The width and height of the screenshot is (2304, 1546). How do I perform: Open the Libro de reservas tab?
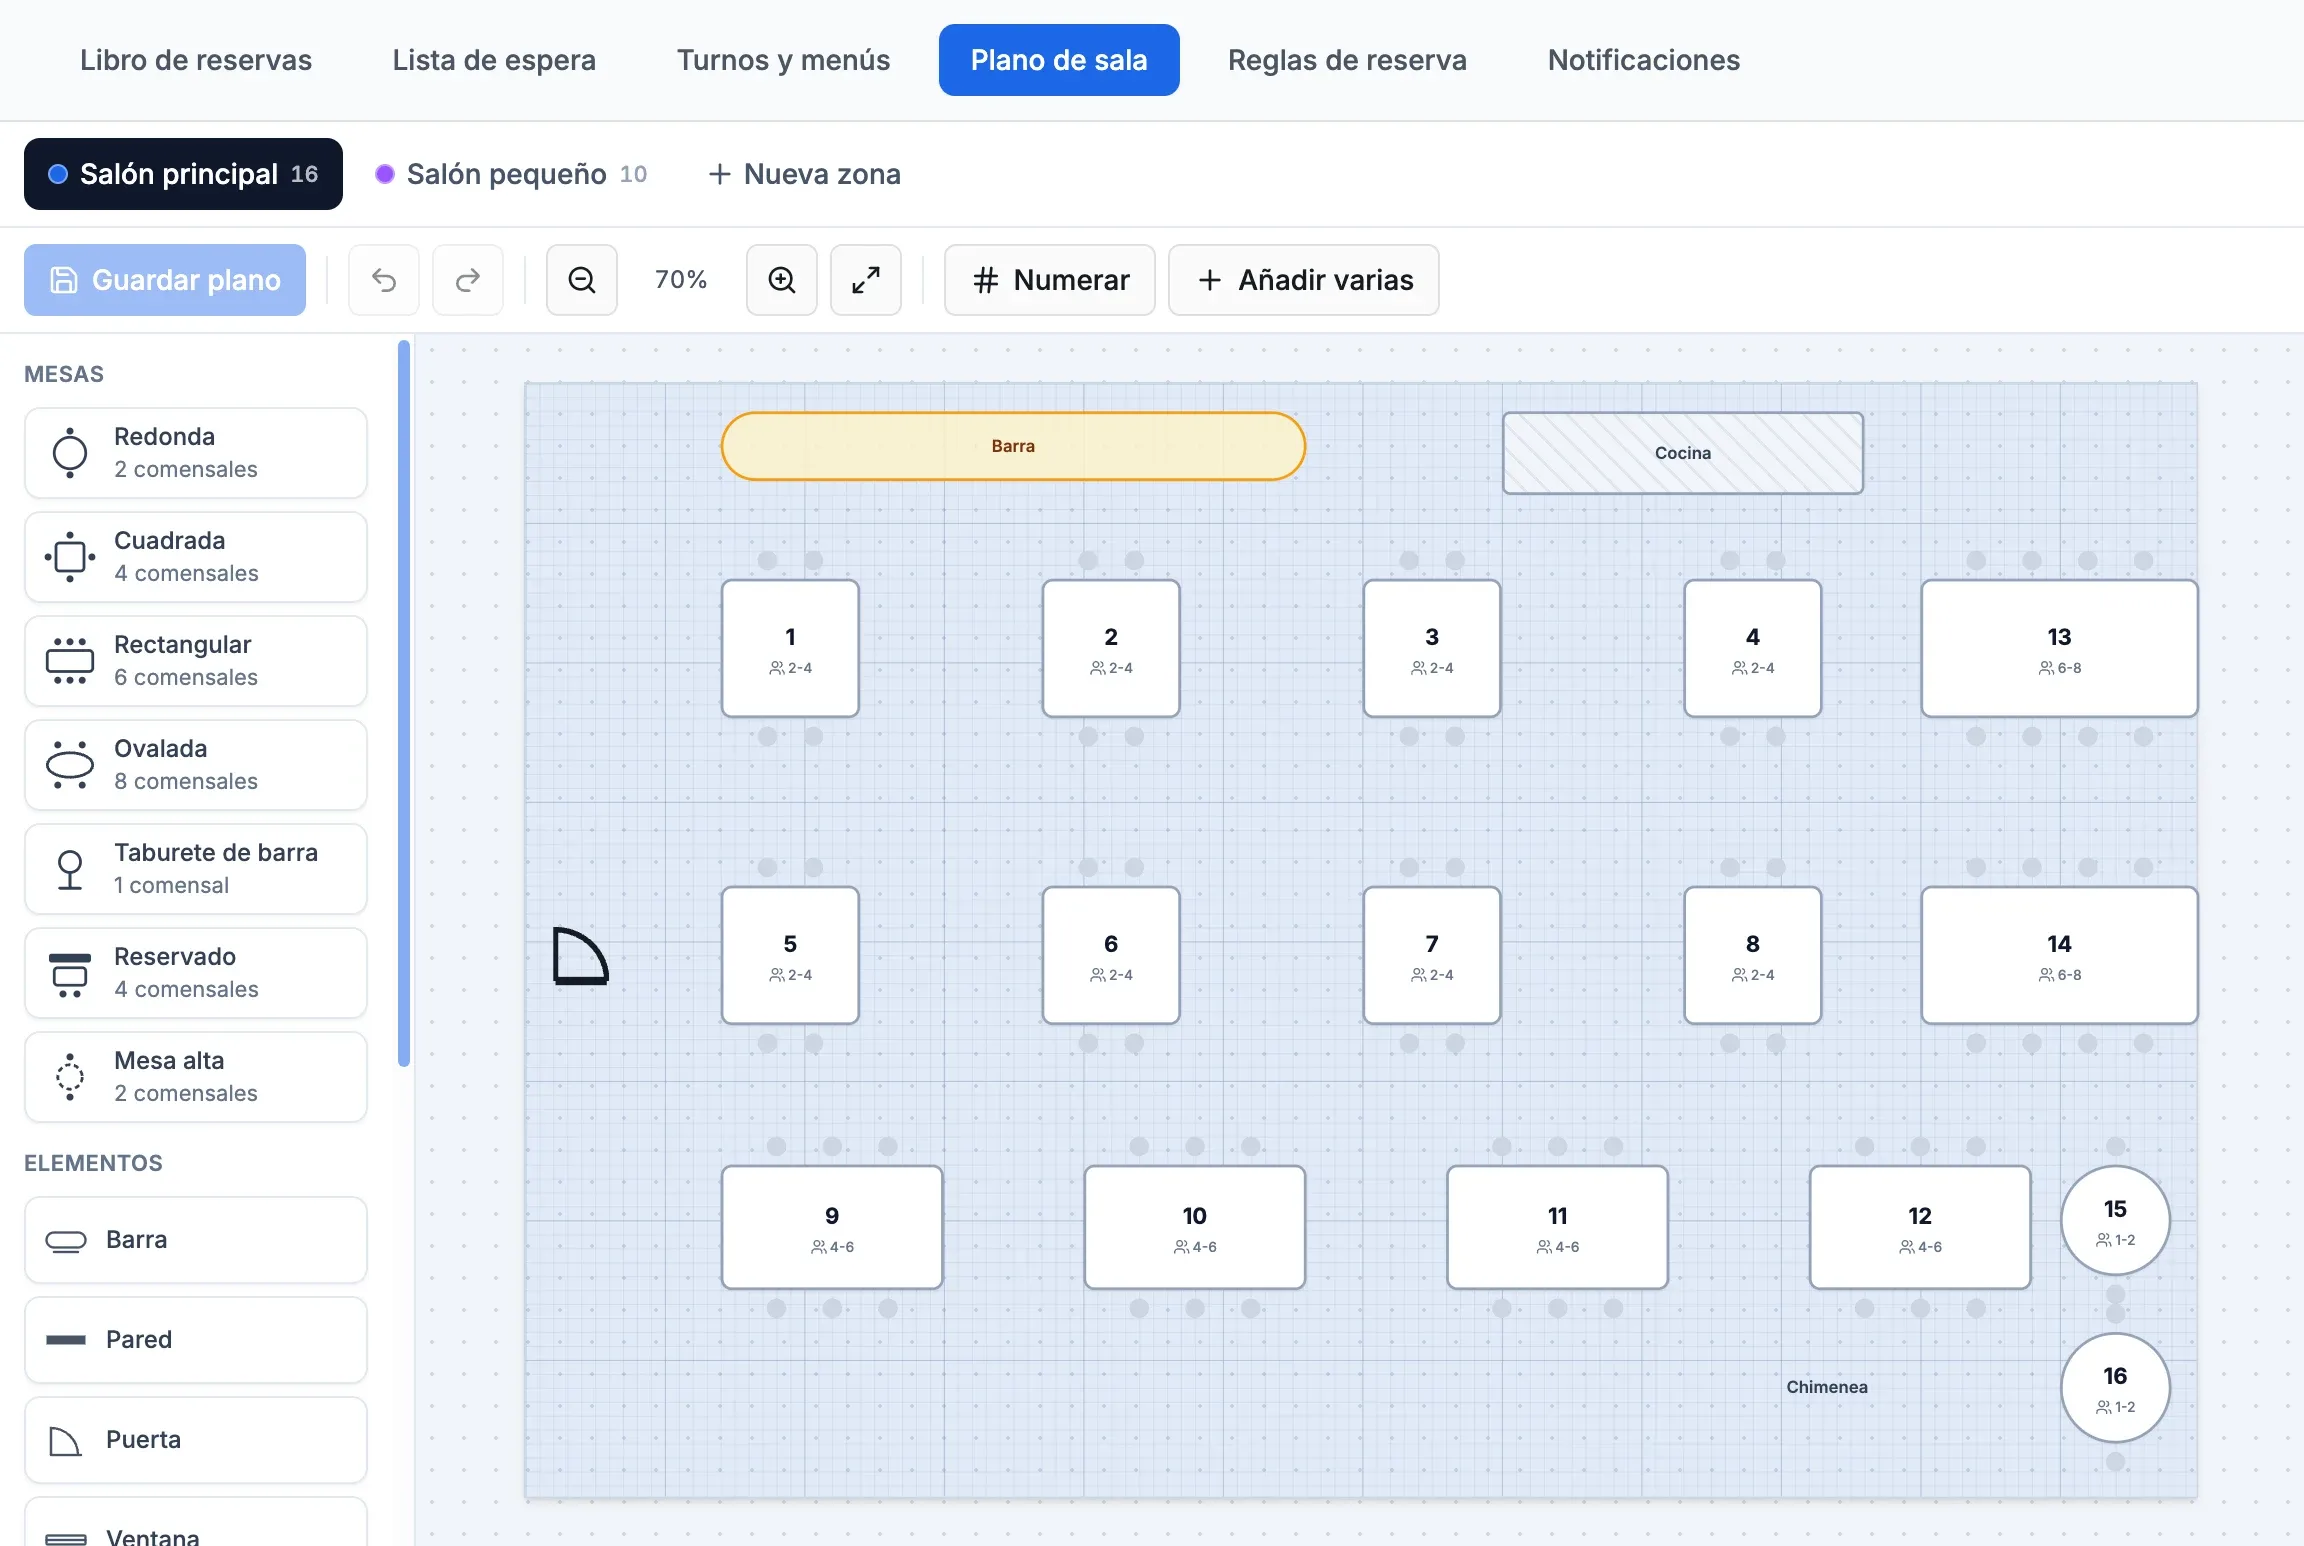[196, 60]
